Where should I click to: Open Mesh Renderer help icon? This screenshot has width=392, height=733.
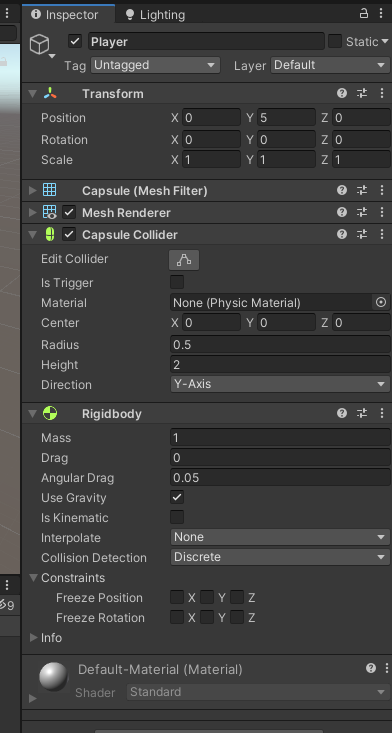[x=342, y=212]
